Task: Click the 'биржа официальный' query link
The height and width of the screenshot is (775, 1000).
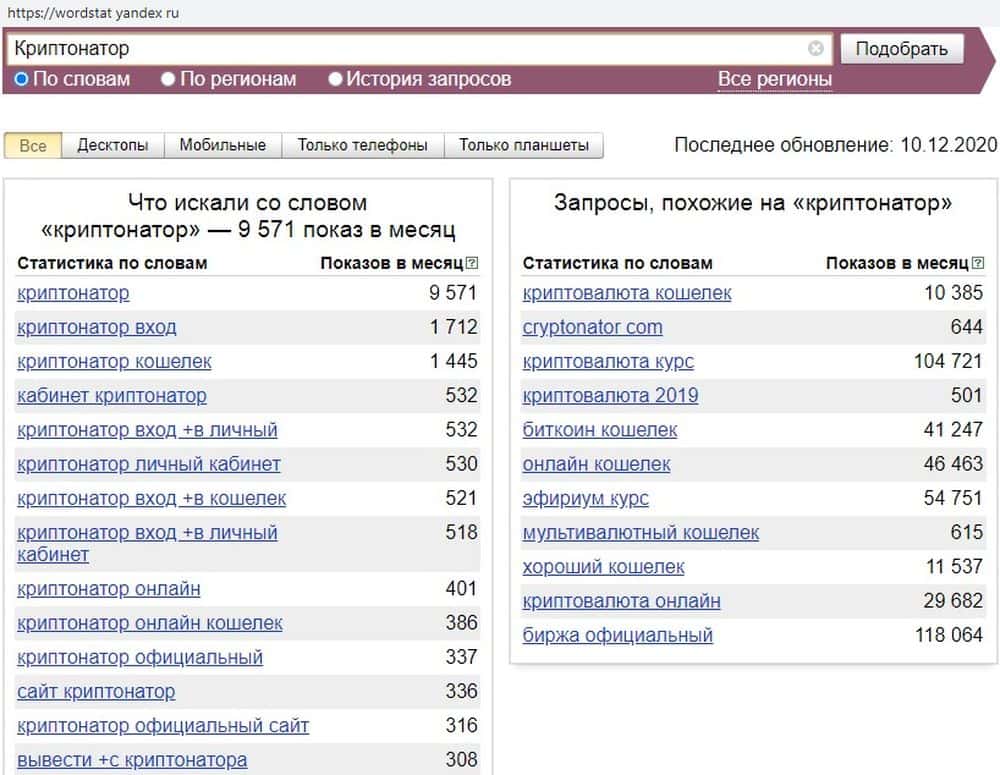Action: (x=617, y=635)
